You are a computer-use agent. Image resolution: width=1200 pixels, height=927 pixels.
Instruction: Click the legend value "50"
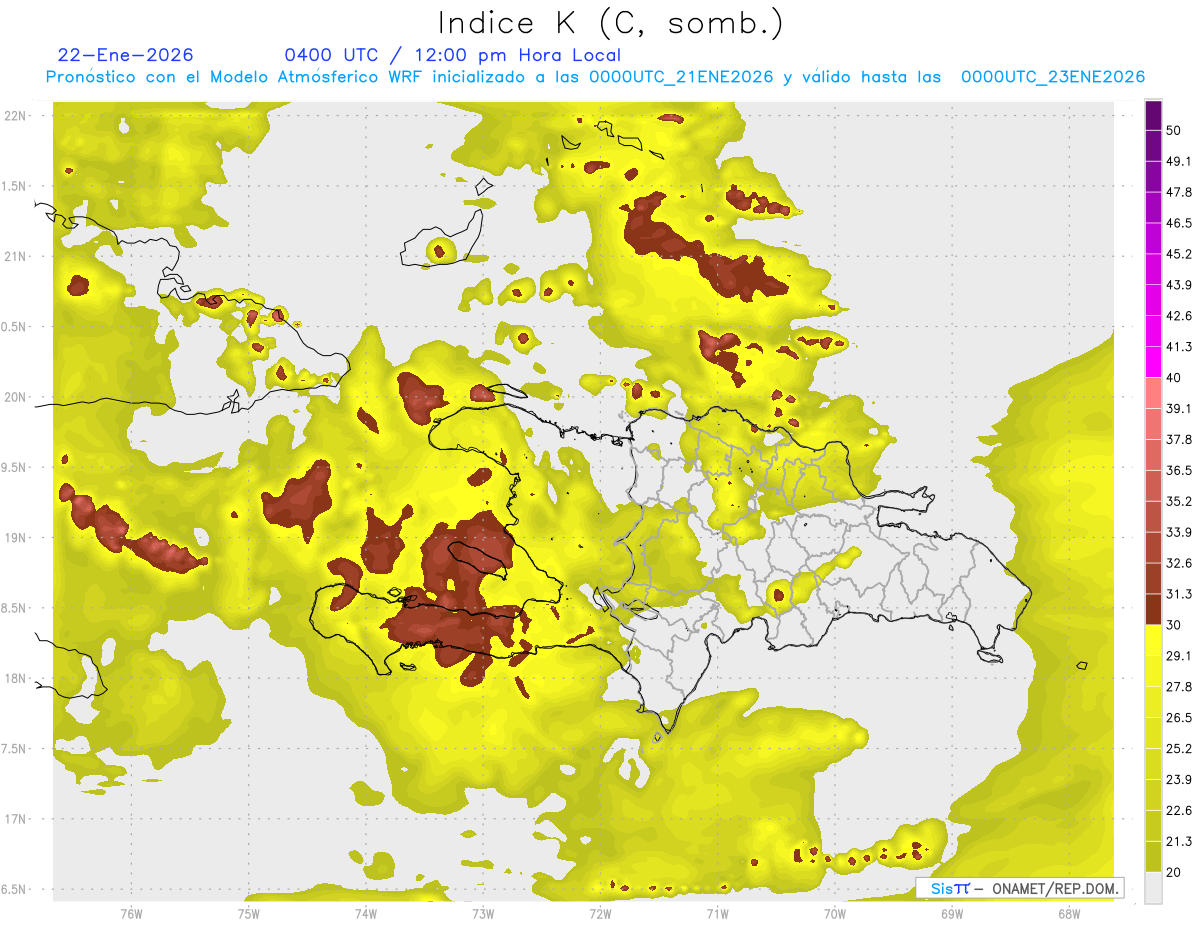point(1174,130)
